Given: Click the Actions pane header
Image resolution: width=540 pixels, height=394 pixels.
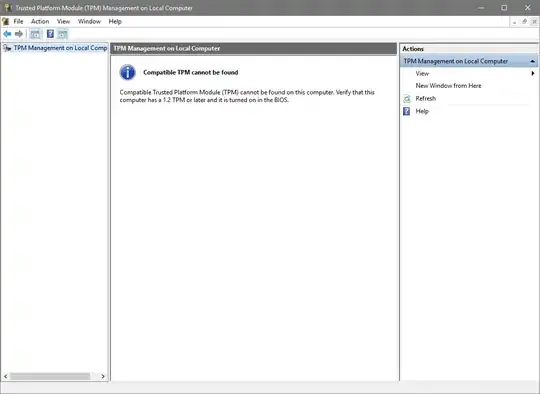Looking at the screenshot, I should click(469, 49).
